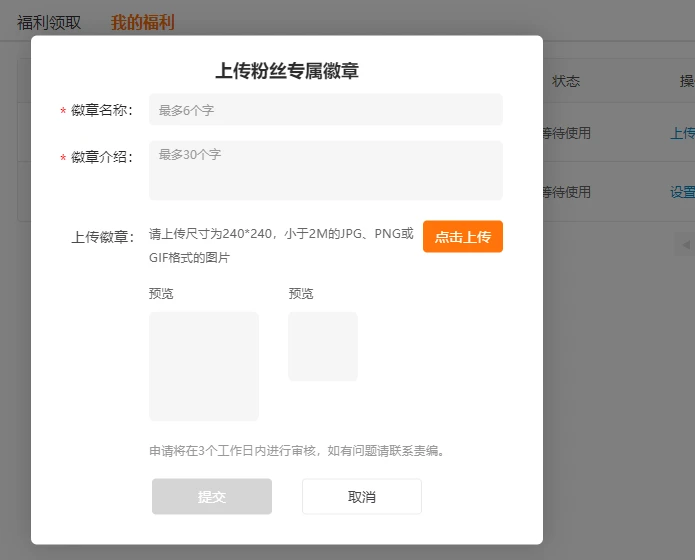Viewport: 695px width, 560px height.
Task: Click the larger badge preview box
Action: (204, 366)
